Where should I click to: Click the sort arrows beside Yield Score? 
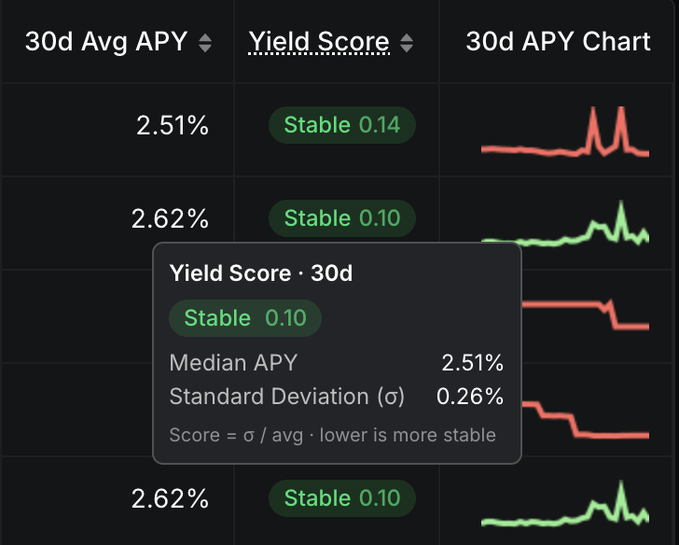(406, 43)
